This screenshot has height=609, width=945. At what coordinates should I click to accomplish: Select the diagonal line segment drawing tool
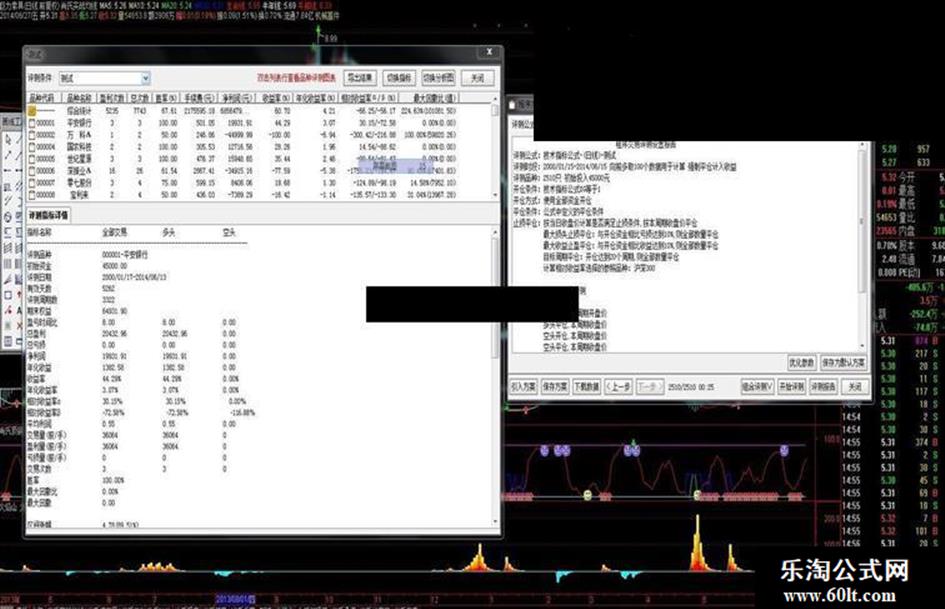[x=8, y=155]
